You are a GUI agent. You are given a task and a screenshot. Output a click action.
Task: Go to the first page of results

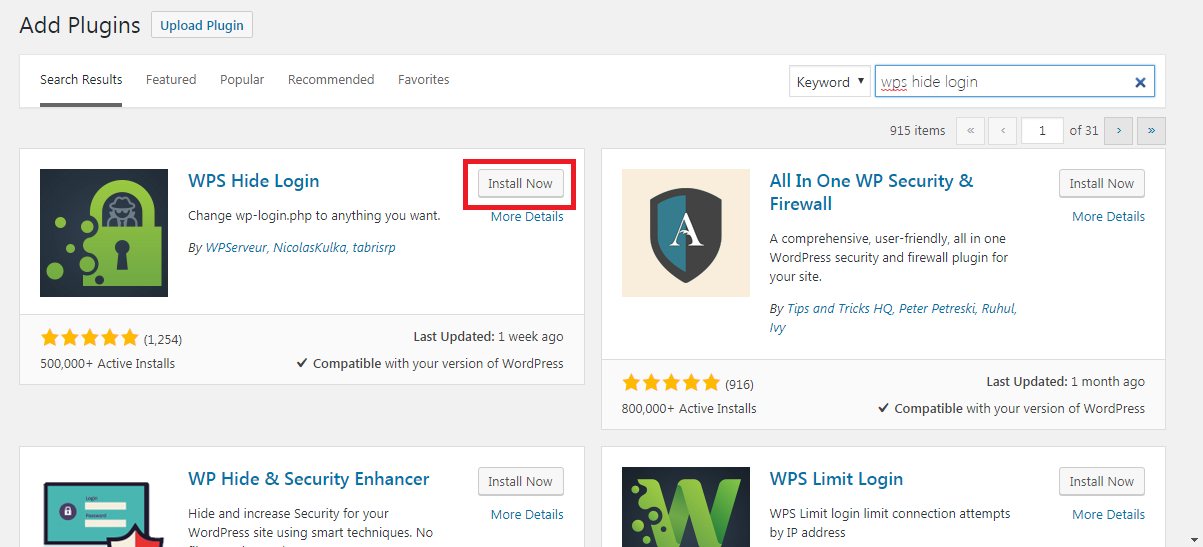[x=970, y=130]
